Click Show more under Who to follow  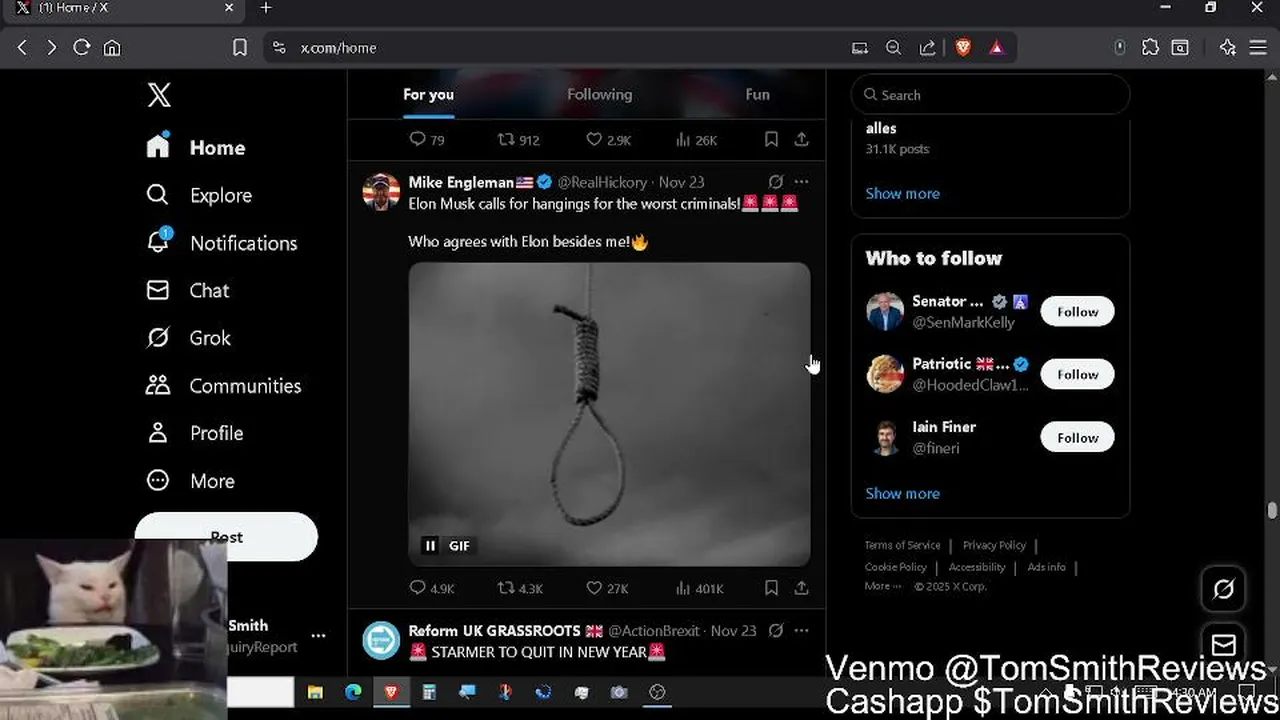[902, 493]
